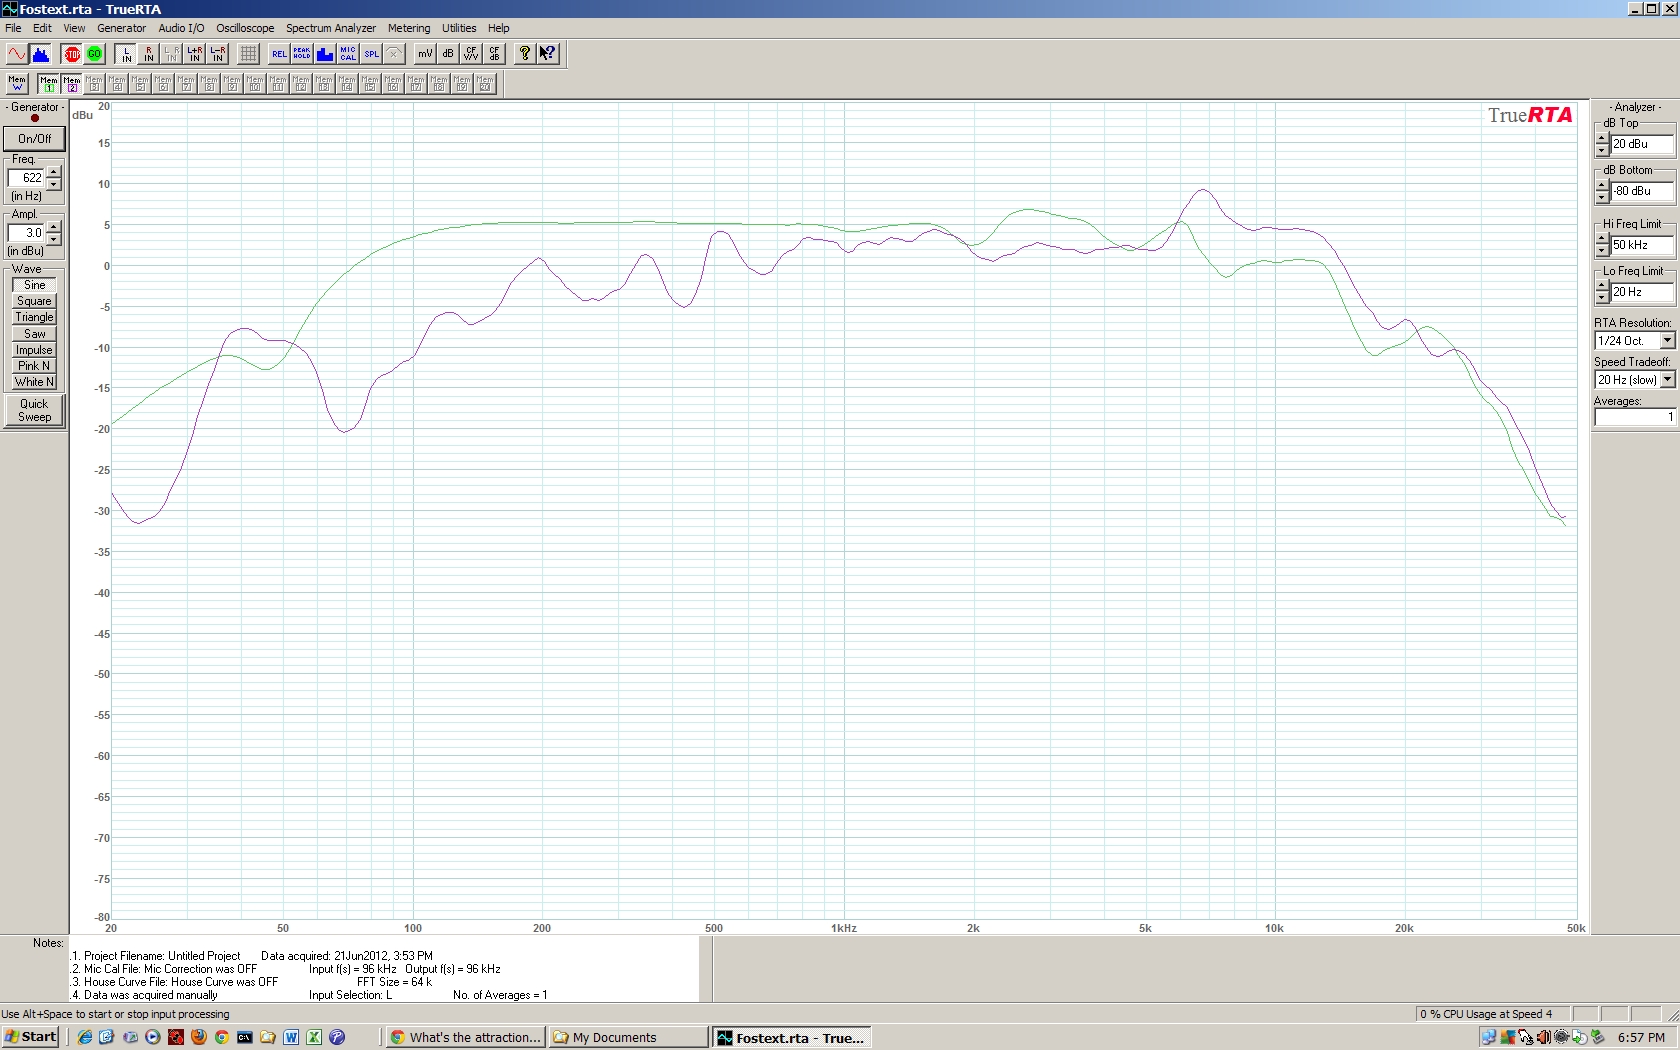The height and width of the screenshot is (1050, 1680).
Task: Open the Generator menu
Action: click(122, 28)
